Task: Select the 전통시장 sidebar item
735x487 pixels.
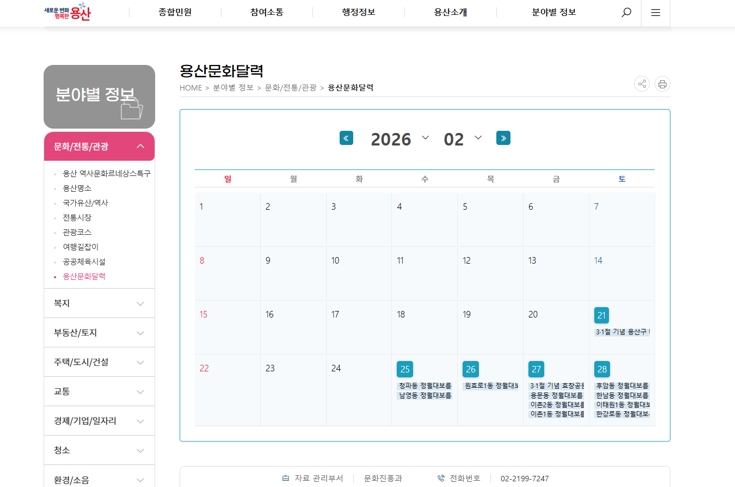Action: [x=77, y=217]
